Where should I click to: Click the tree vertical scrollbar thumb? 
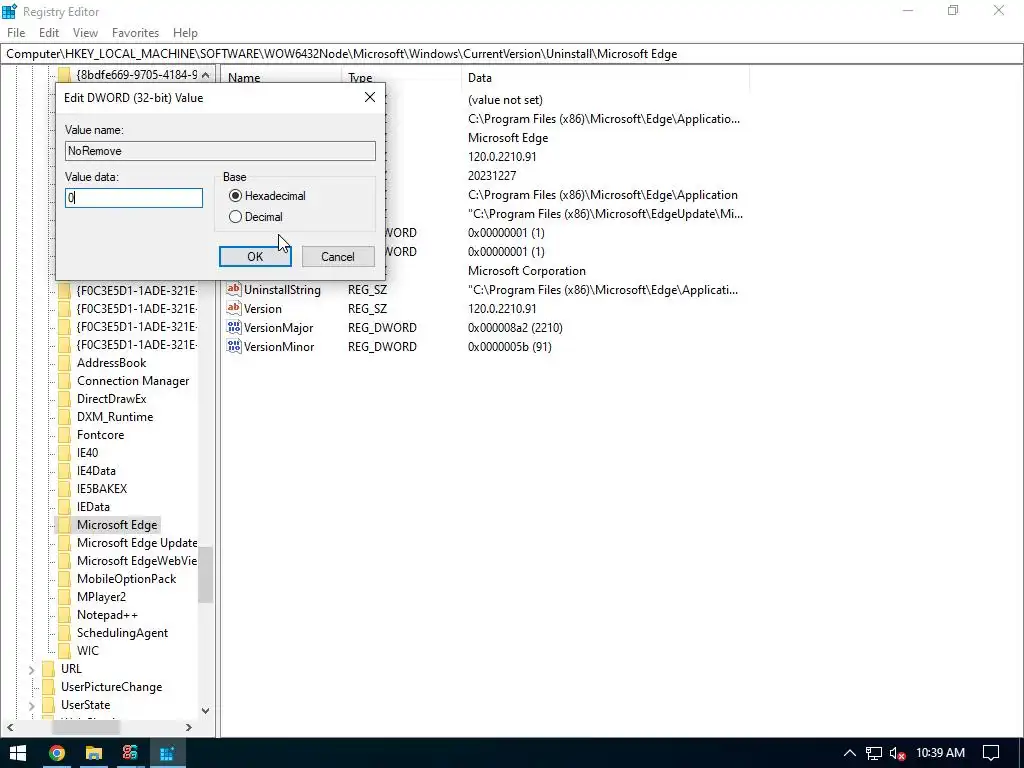click(x=206, y=575)
